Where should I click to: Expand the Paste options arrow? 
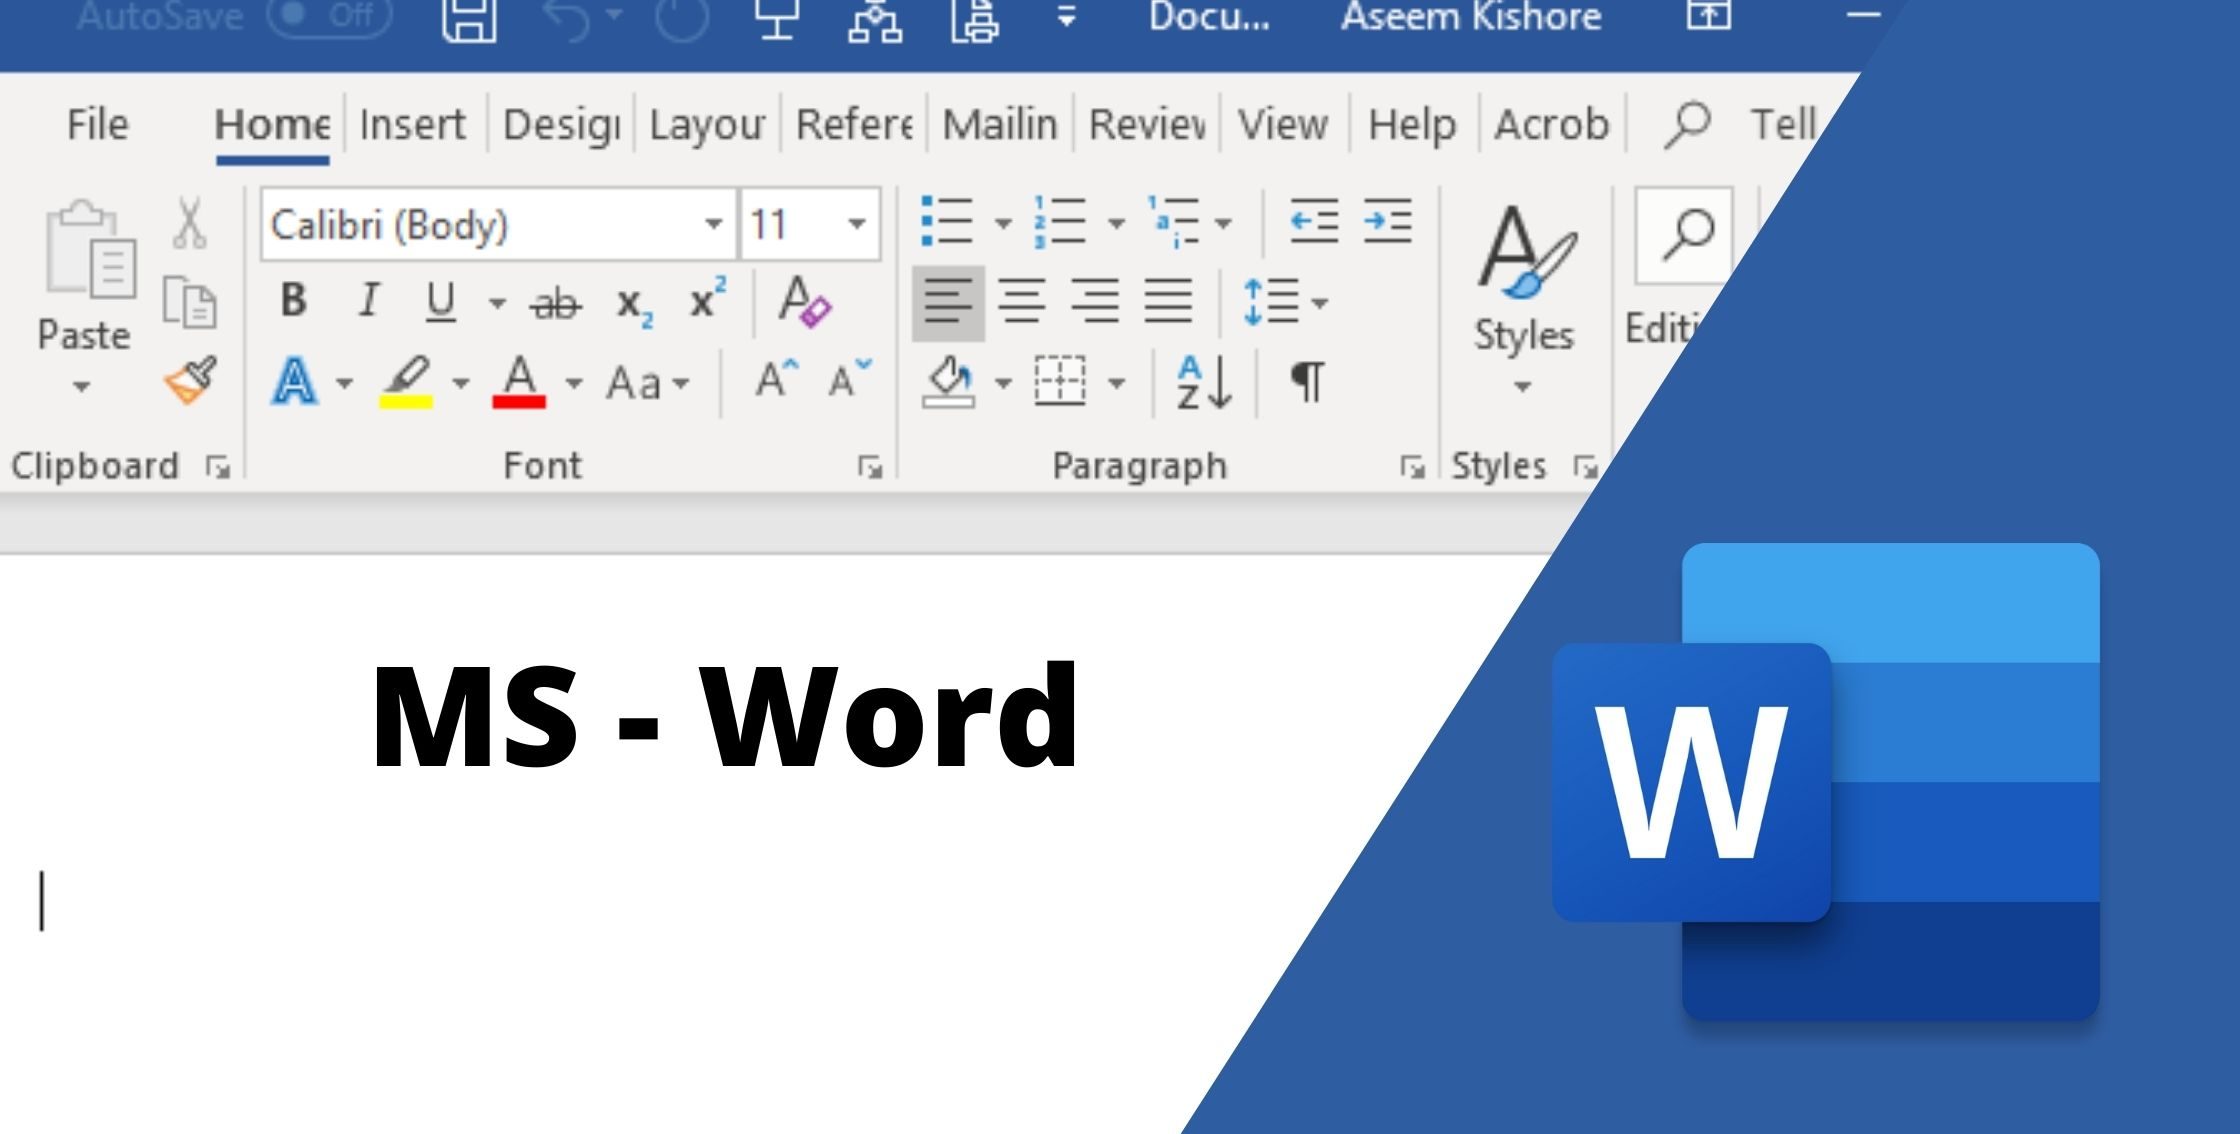click(82, 387)
